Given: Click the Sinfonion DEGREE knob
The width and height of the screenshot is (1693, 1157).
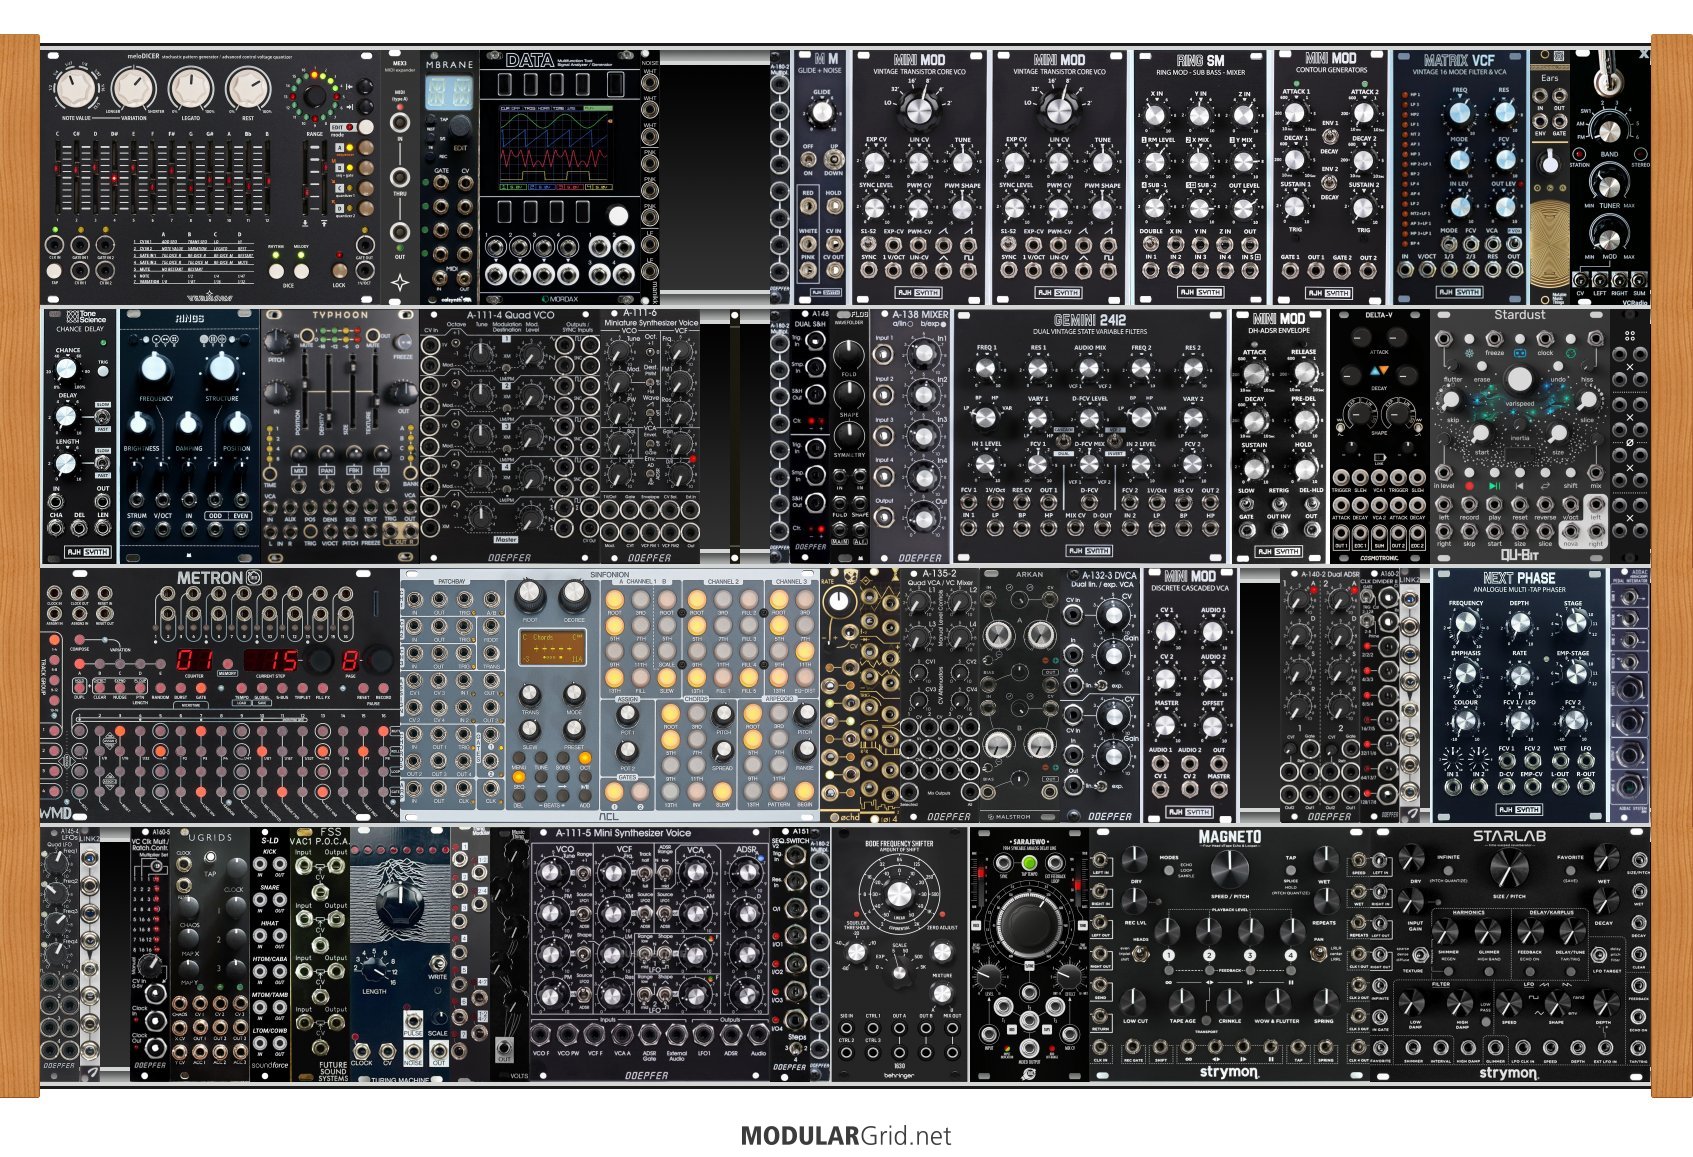Looking at the screenshot, I should 573,596.
